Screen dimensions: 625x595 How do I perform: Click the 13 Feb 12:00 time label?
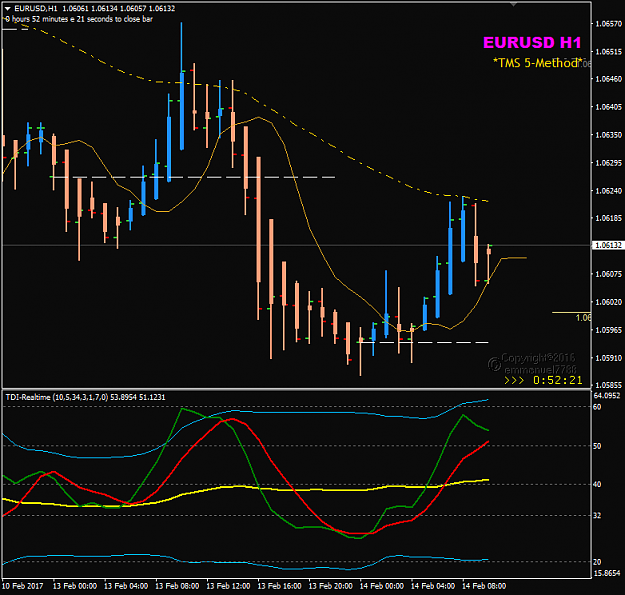point(228,586)
